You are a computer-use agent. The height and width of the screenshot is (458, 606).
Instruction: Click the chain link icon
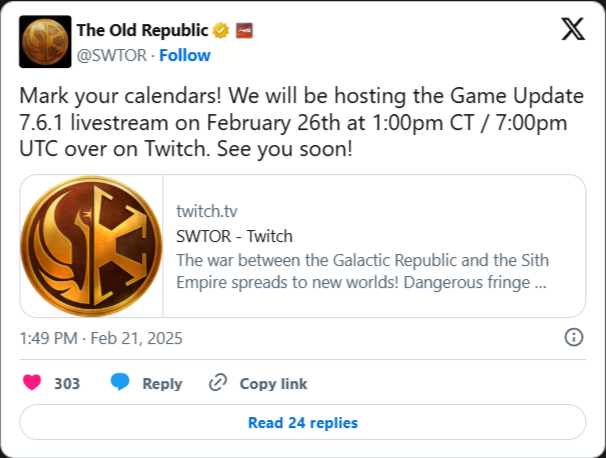click(x=218, y=383)
